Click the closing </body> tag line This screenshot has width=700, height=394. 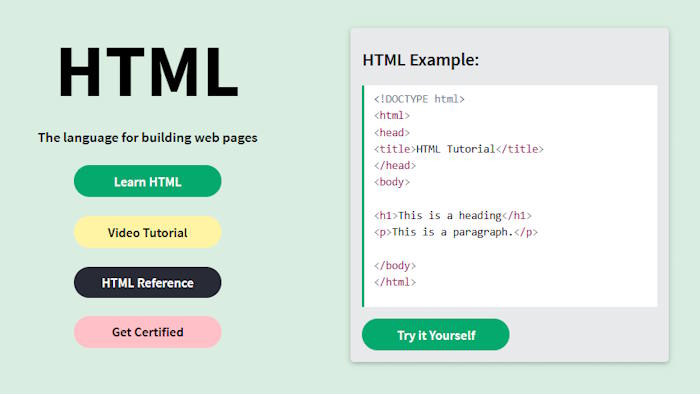[395, 265]
